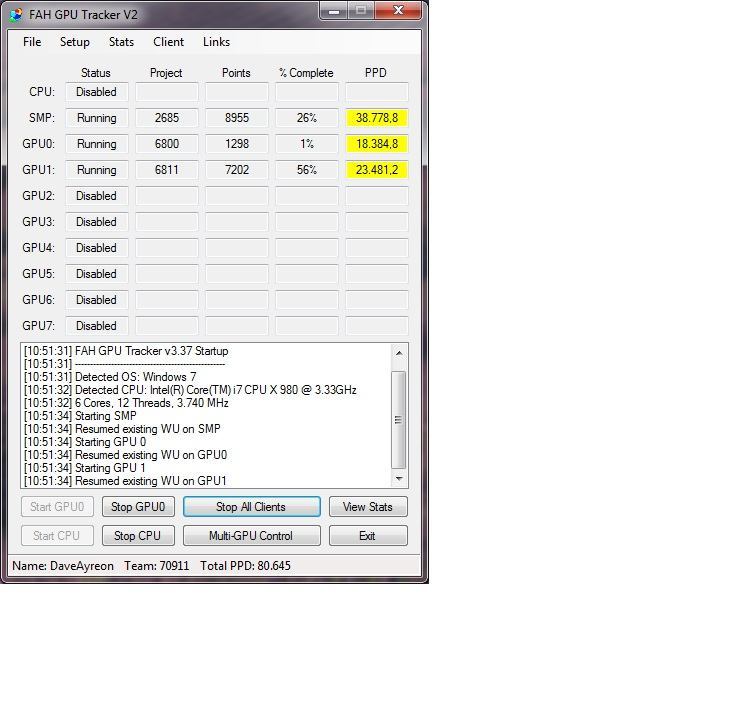This screenshot has width=731, height=726.
Task: Click GPU5 status field showing Disabled
Action: (97, 274)
